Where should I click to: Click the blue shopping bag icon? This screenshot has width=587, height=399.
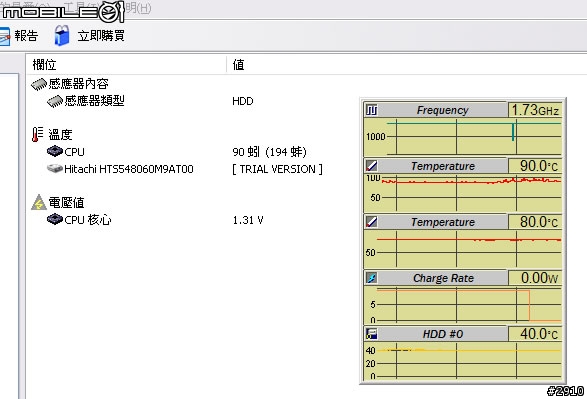(62, 36)
